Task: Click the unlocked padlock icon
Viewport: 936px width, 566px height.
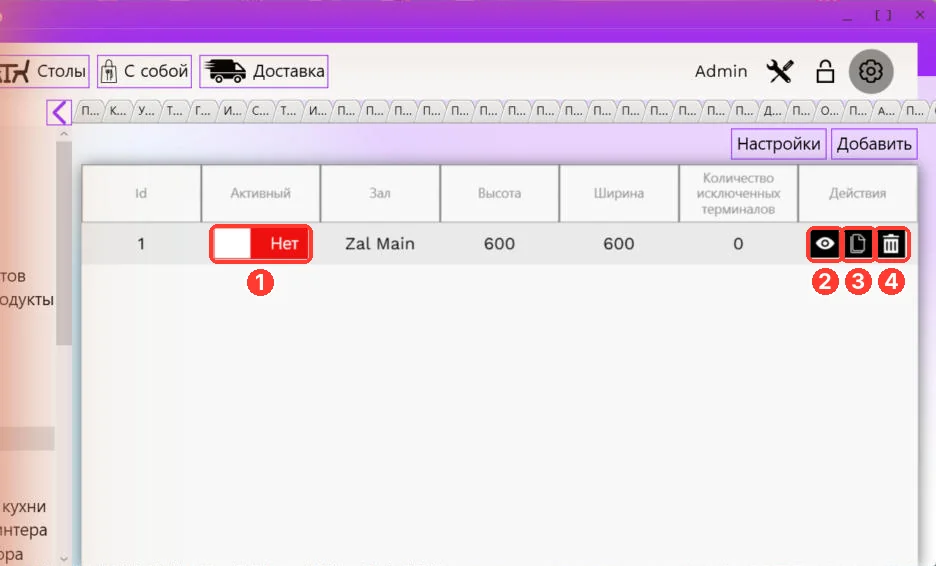Action: point(825,72)
